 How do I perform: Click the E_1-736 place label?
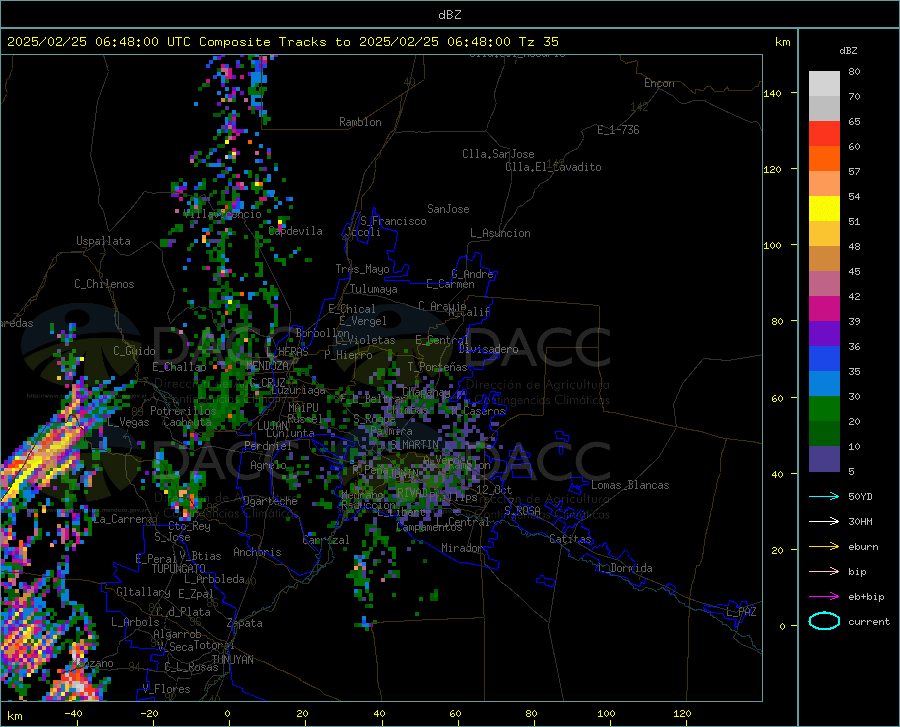tap(618, 130)
